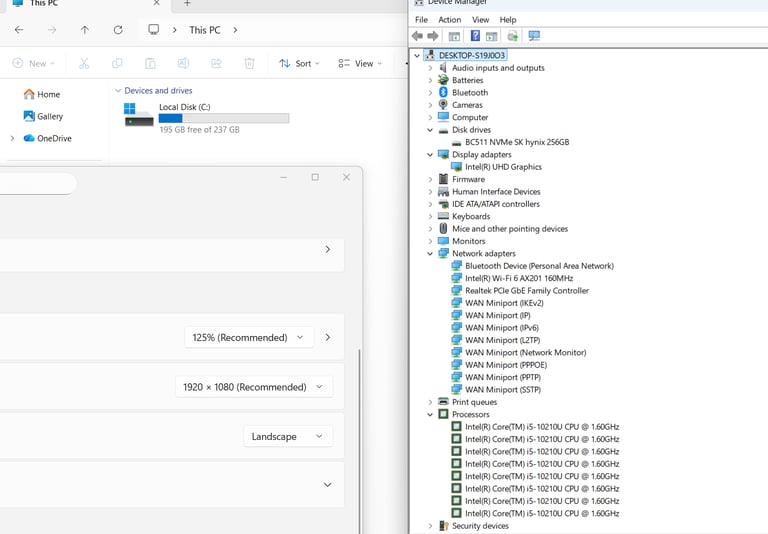
Task: Select Bluetooth Device (Personal Area Network)
Action: (x=539, y=266)
